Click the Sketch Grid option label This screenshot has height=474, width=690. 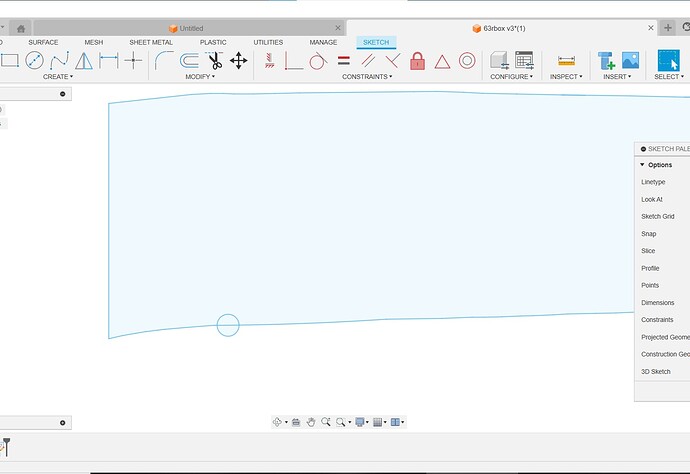(657, 217)
